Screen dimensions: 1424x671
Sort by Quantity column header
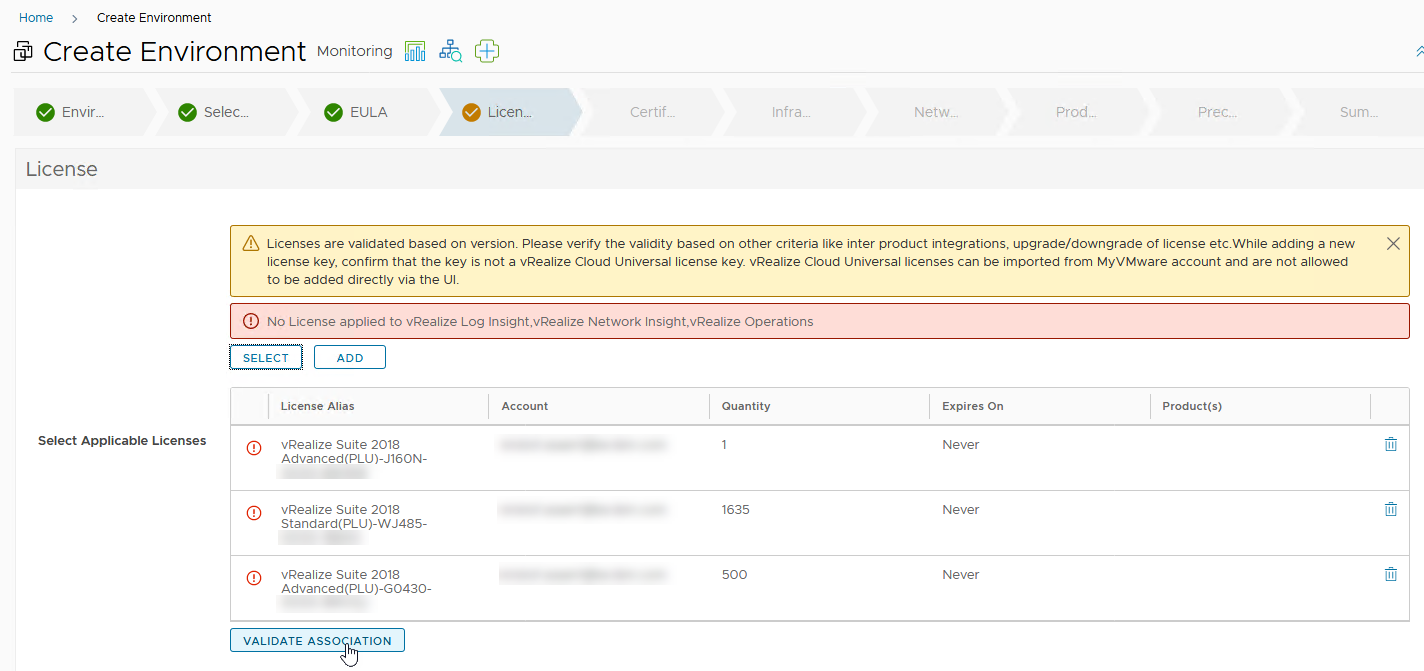tap(746, 406)
